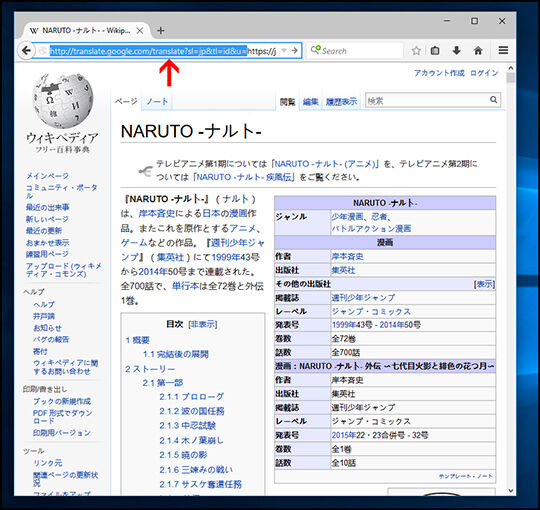This screenshot has width=540, height=510.
Task: Open the メインページ sidebar link
Action: click(47, 176)
